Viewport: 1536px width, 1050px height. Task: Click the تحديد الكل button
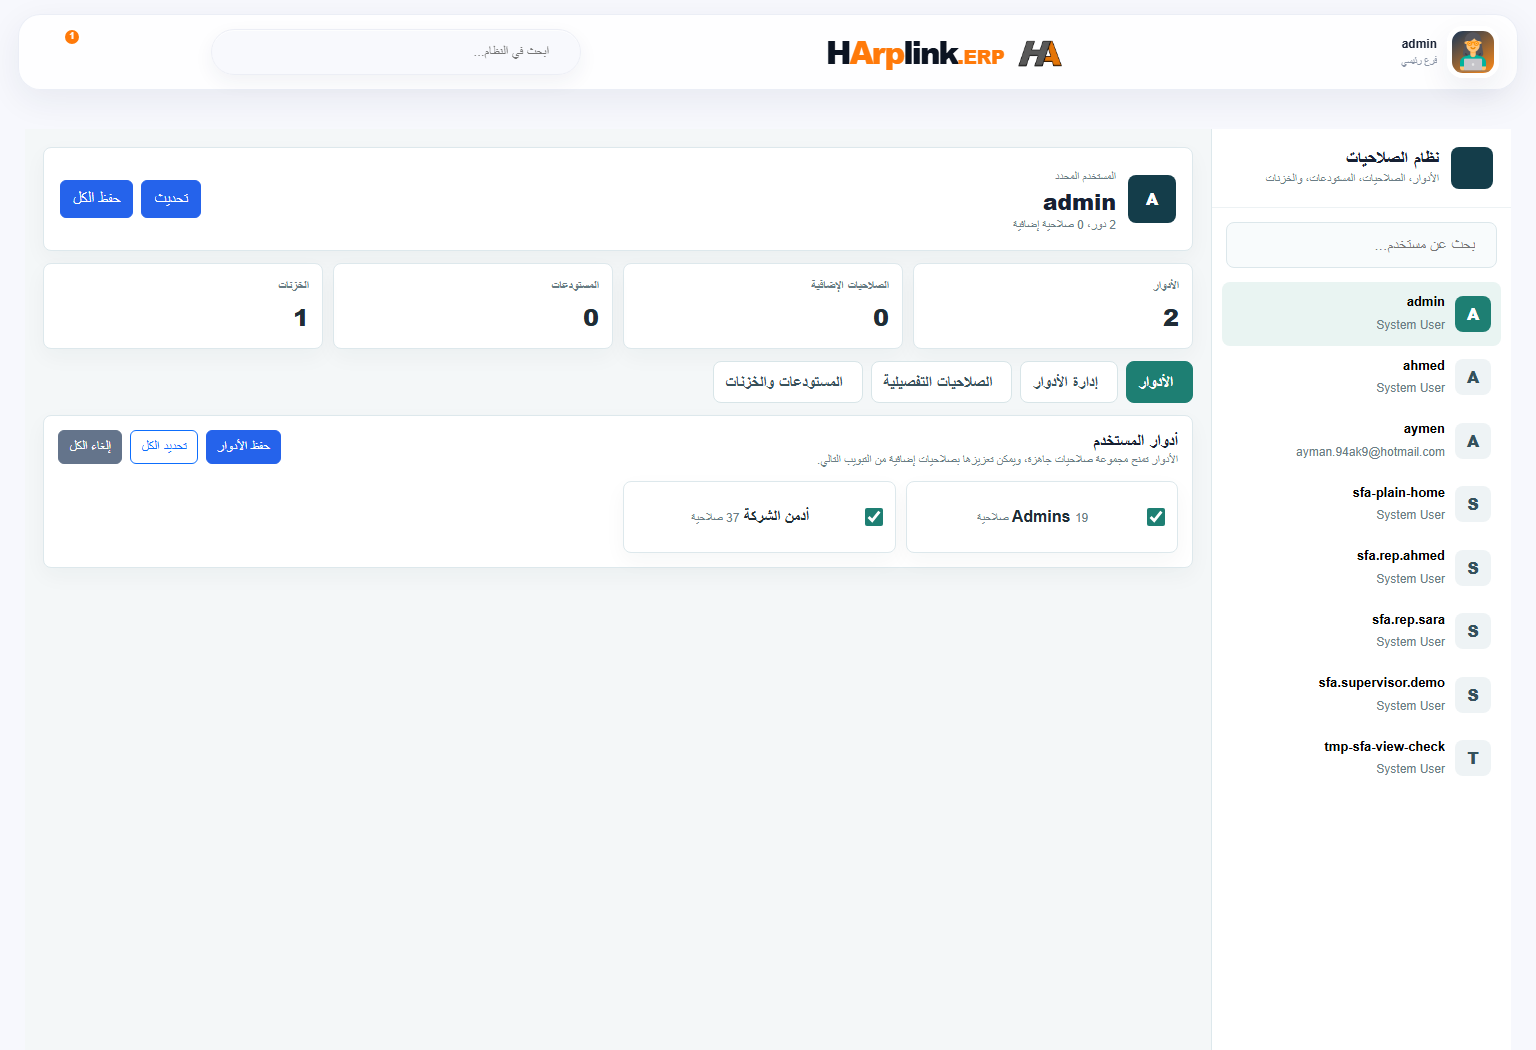tap(164, 447)
